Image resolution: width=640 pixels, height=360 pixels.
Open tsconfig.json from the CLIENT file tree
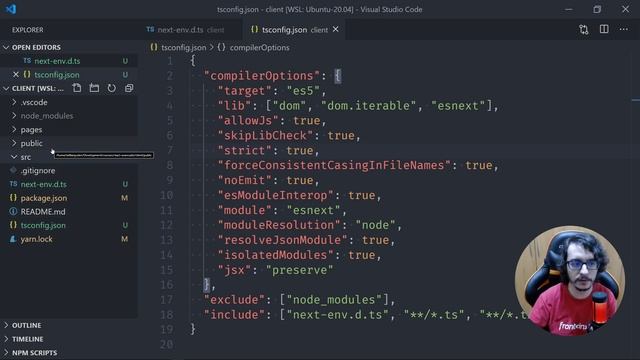tap(43, 225)
